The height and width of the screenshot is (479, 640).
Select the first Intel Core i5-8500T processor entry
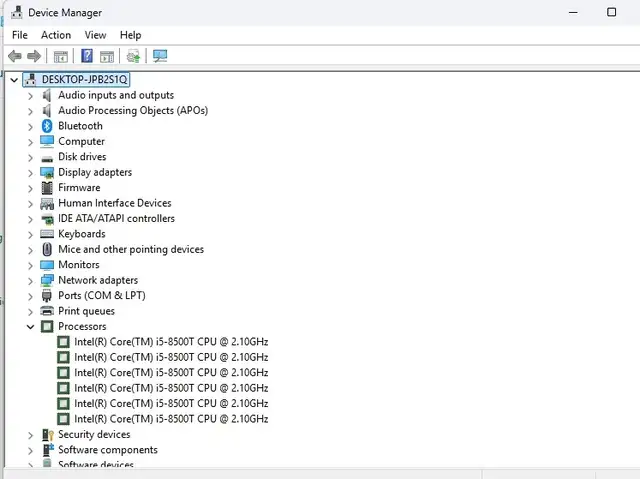pos(171,342)
